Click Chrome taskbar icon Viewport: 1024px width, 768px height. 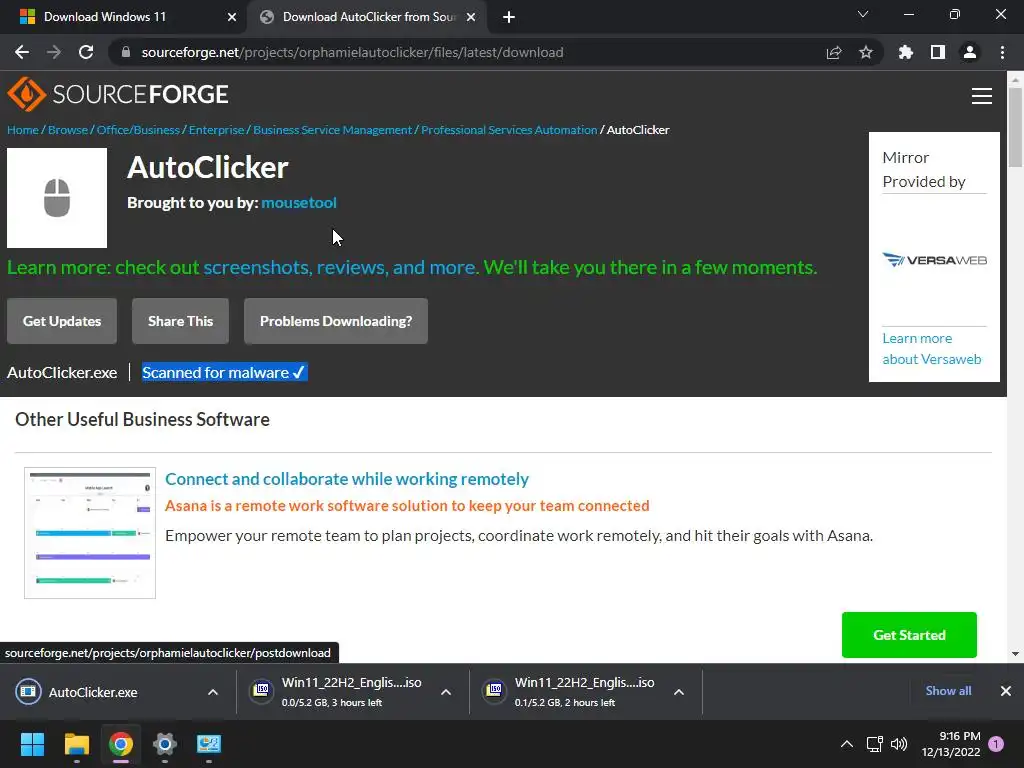coord(121,744)
